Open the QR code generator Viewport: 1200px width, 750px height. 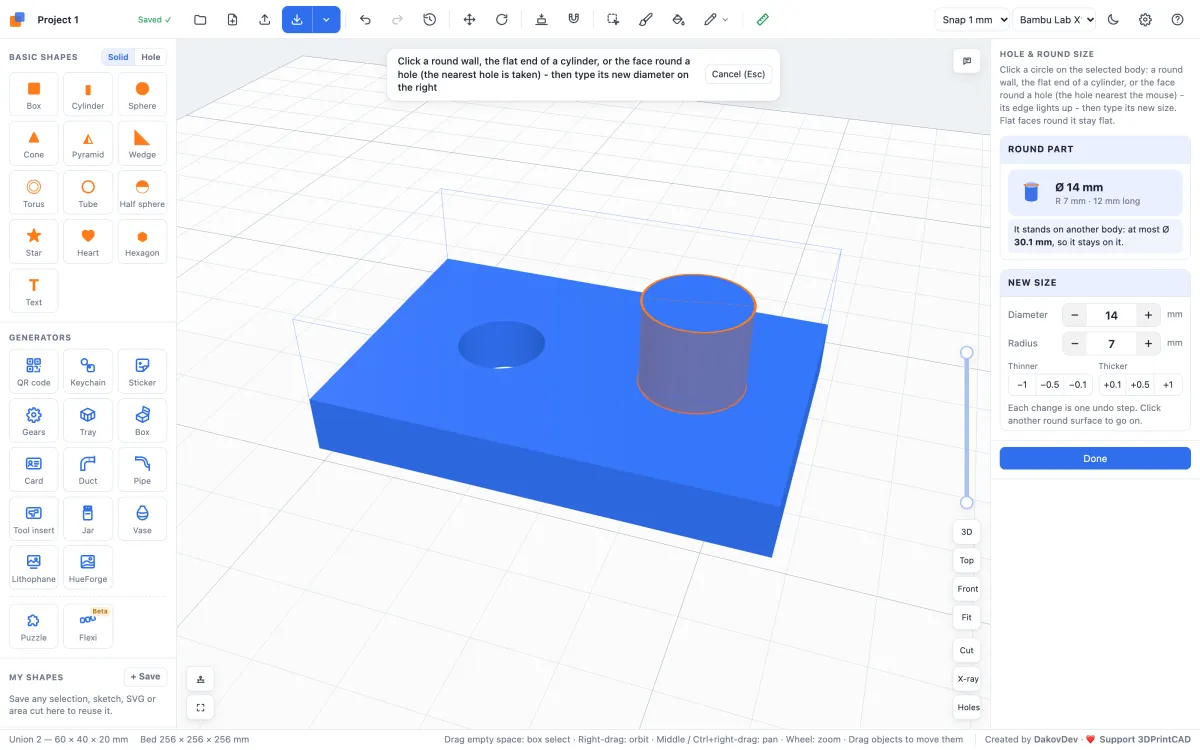pyautogui.click(x=34, y=371)
